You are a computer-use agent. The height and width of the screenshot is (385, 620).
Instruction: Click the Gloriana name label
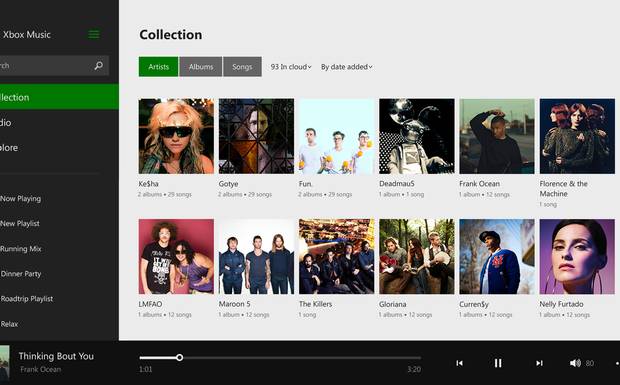pos(393,304)
